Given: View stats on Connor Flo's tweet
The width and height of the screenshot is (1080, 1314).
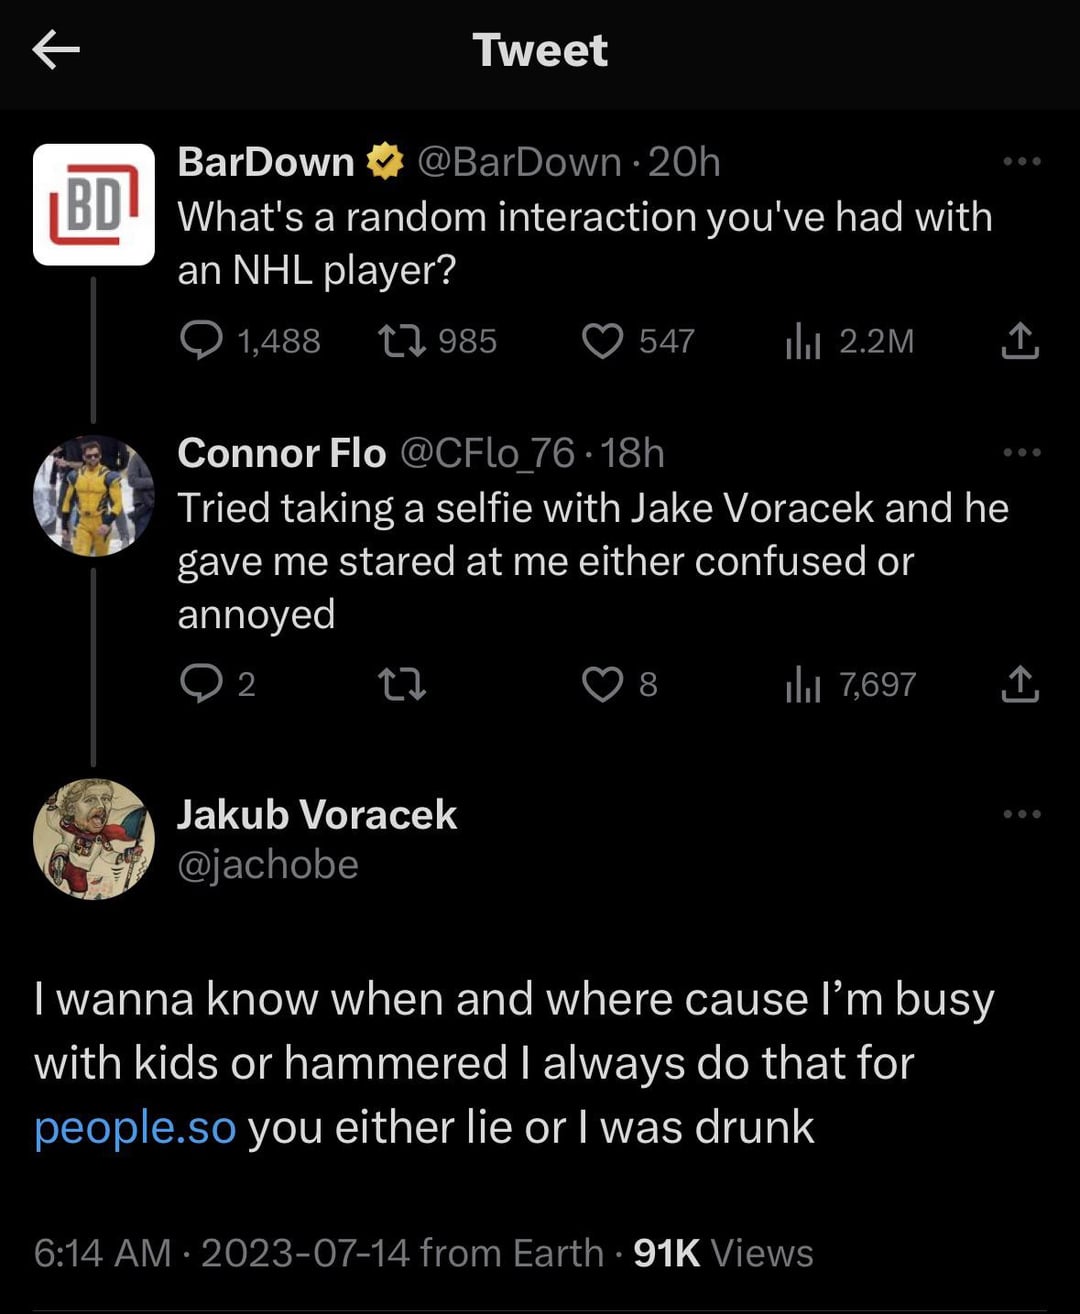Looking at the screenshot, I should pos(803,684).
